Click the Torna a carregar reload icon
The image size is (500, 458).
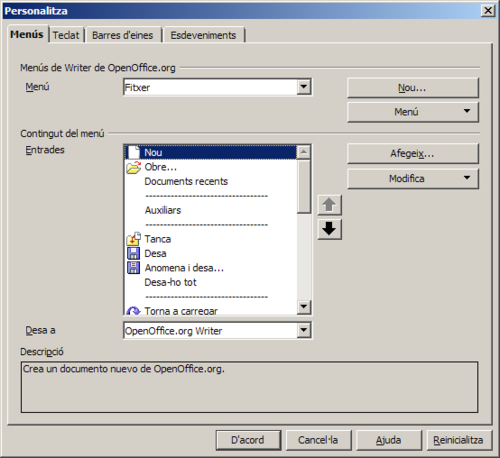(x=134, y=311)
